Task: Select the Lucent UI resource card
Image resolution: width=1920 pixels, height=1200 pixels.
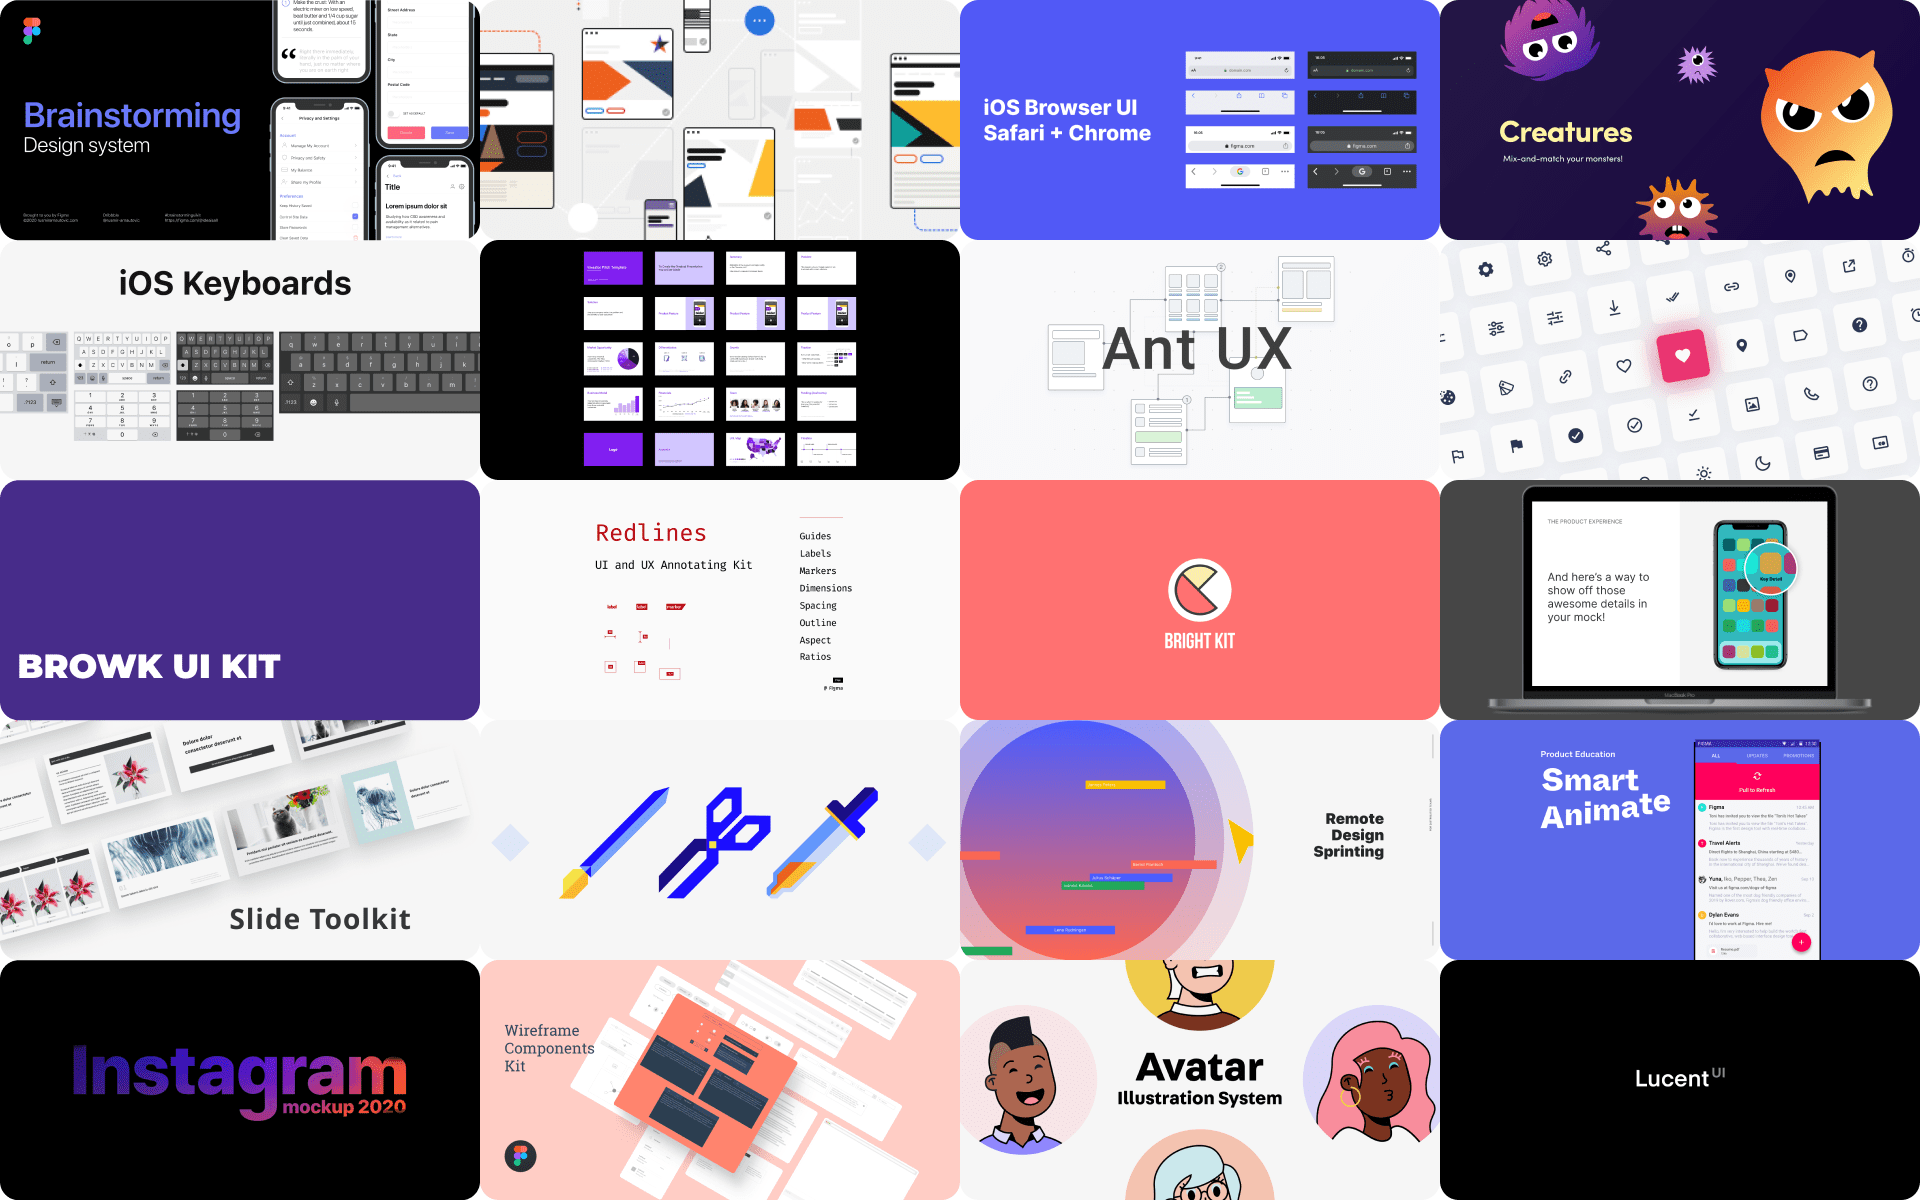Action: (1679, 1080)
